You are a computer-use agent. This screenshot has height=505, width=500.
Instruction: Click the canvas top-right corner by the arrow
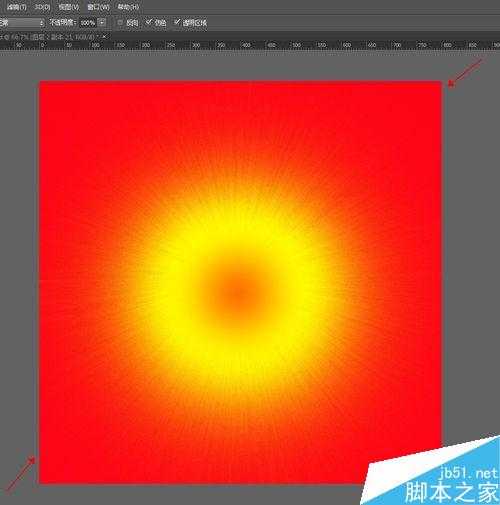tap(441, 83)
